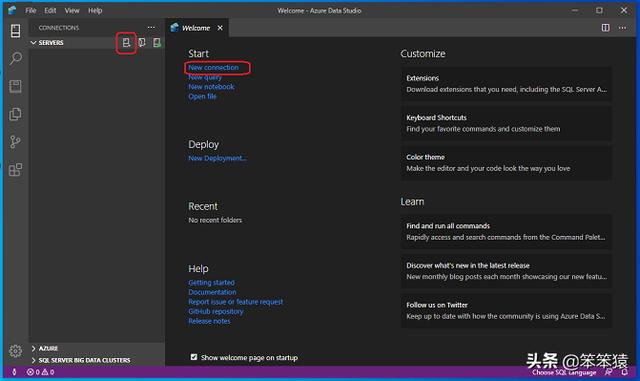Click the errors and warnings status indicator
640x381 pixels.
coord(40,372)
